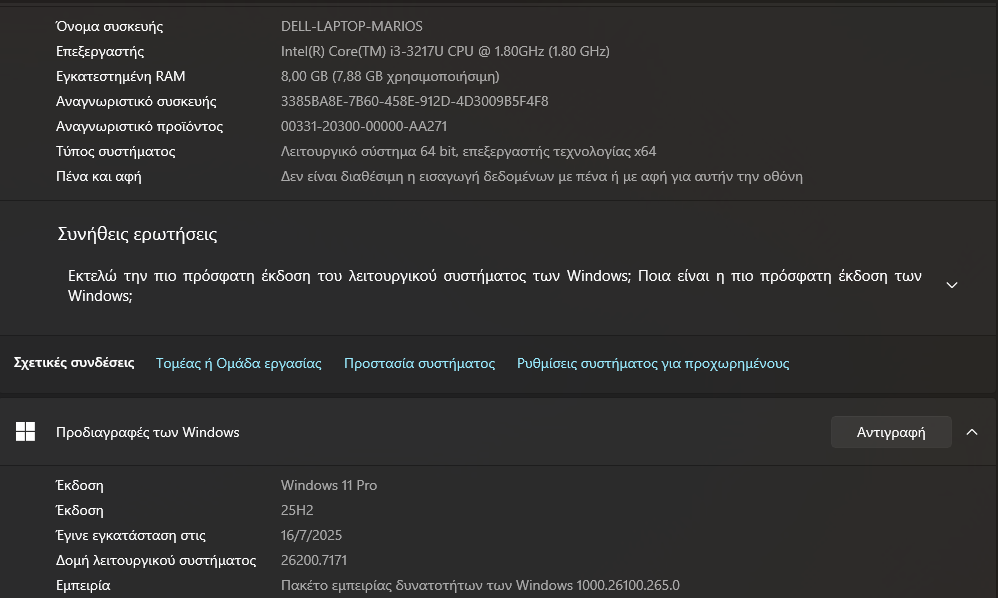Open the Τομέας ή Ομάδα εργασίας link
998x598 pixels.
coord(239,363)
